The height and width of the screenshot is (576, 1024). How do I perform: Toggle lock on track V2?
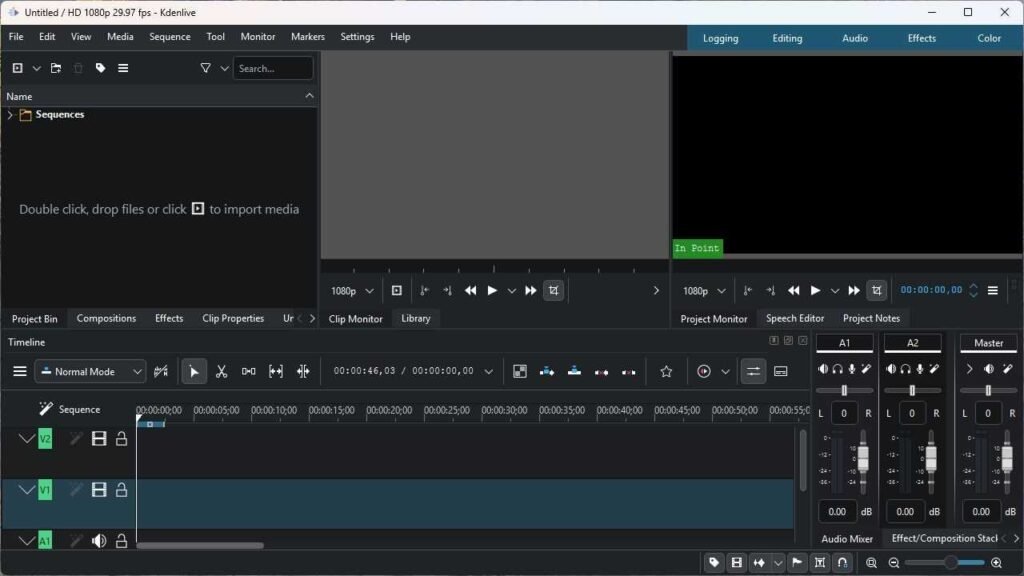(121, 439)
